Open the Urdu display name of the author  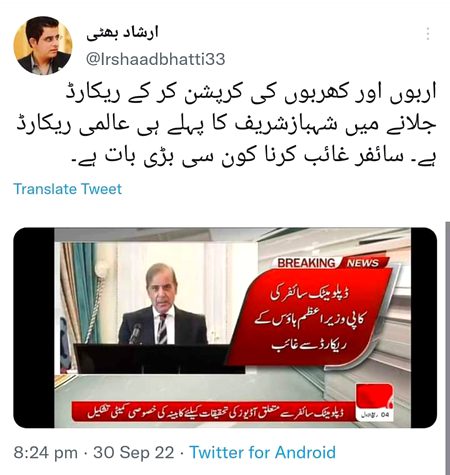pyautogui.click(x=122, y=33)
